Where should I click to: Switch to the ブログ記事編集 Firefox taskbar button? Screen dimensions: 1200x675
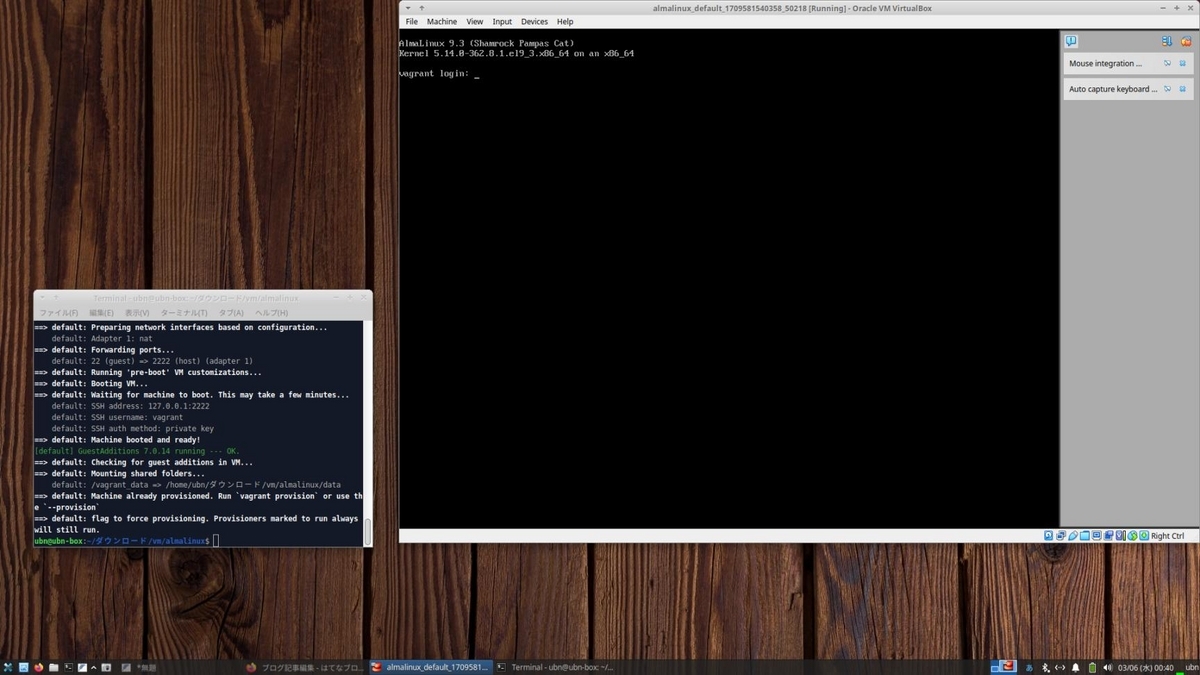pyautogui.click(x=305, y=667)
